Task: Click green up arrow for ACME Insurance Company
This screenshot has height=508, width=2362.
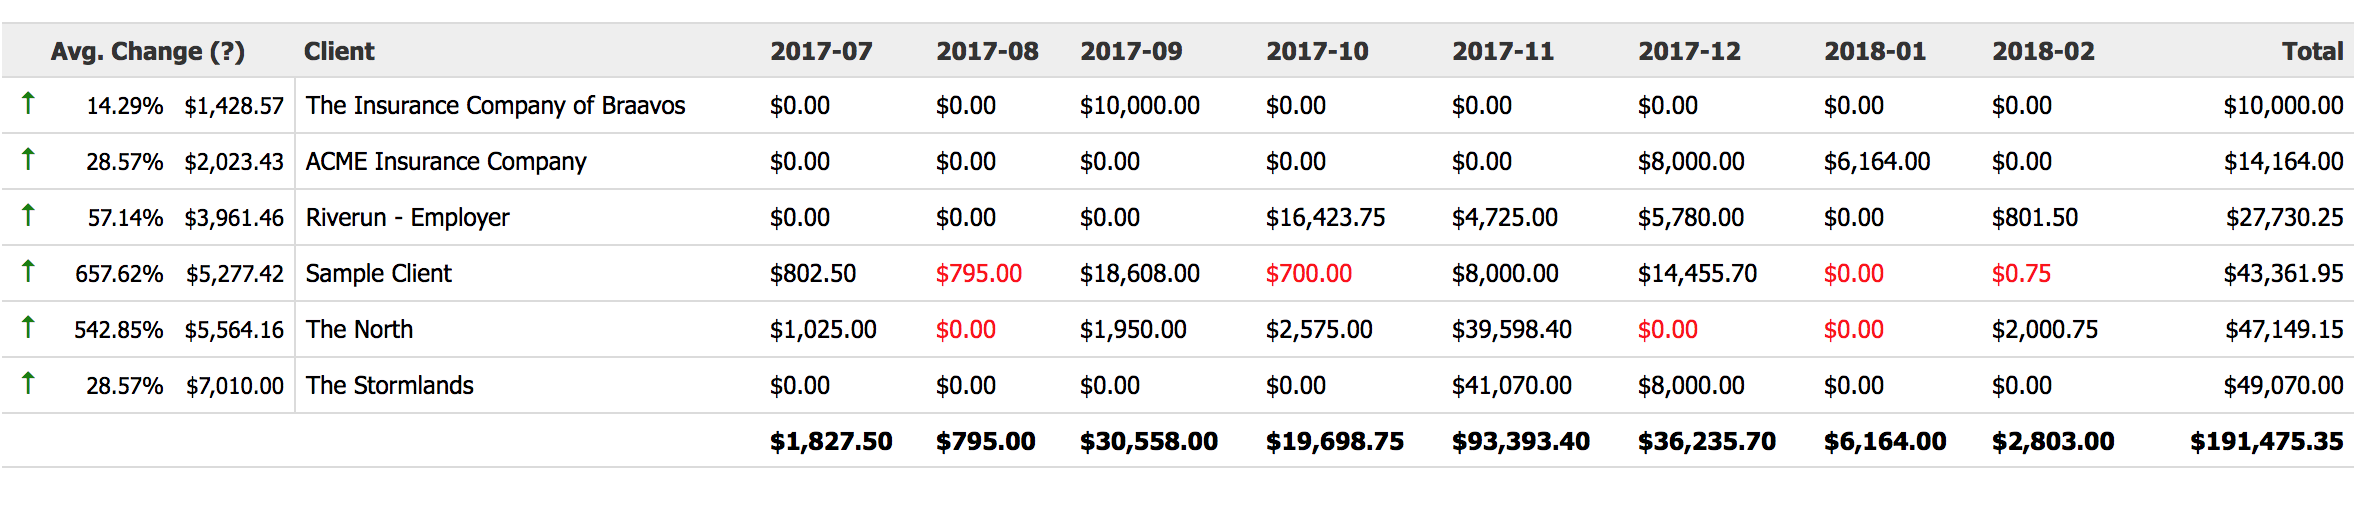Action: coord(28,158)
